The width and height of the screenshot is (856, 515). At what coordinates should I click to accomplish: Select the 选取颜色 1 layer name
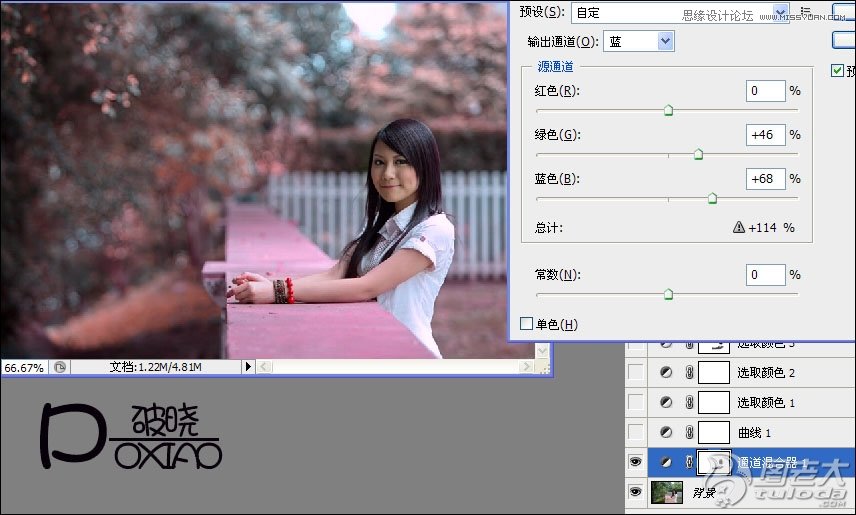(766, 402)
